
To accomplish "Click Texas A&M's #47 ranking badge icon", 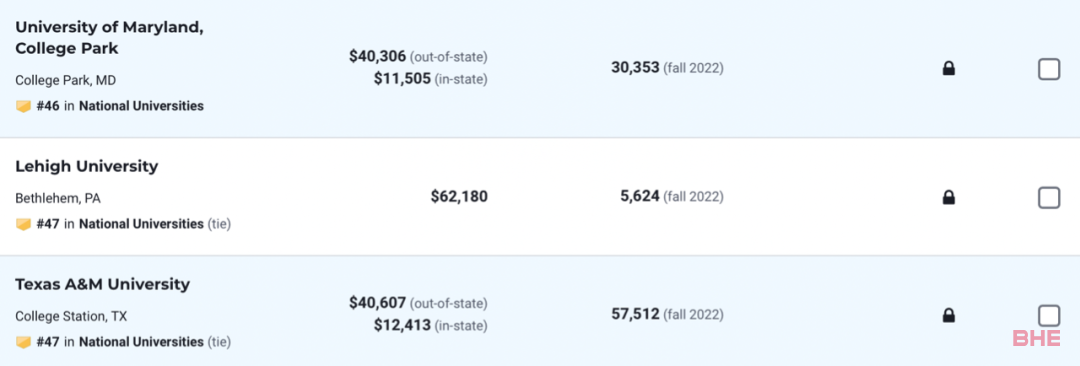I will 23,342.
